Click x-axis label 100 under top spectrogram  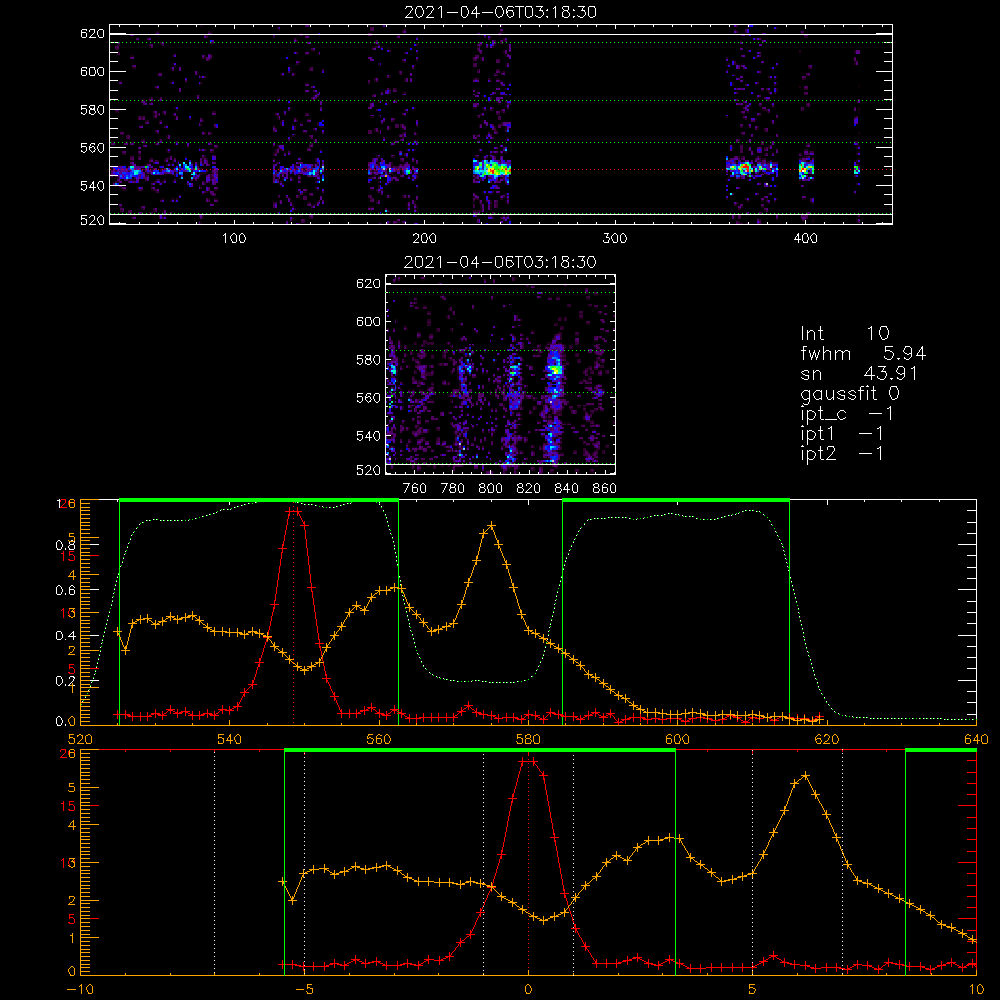[234, 239]
